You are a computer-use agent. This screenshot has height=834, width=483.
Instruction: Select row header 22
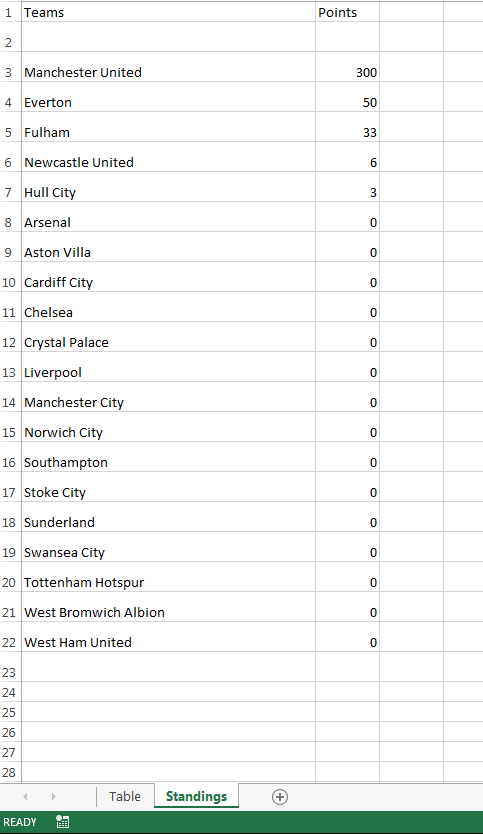click(x=10, y=643)
